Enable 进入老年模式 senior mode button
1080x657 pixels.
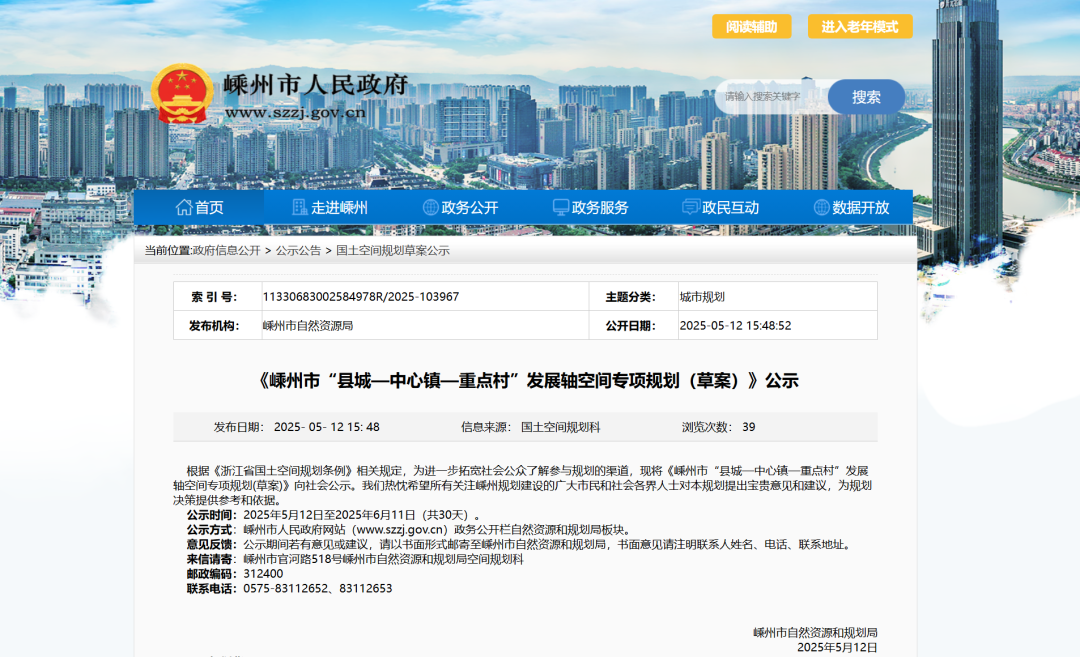860,27
